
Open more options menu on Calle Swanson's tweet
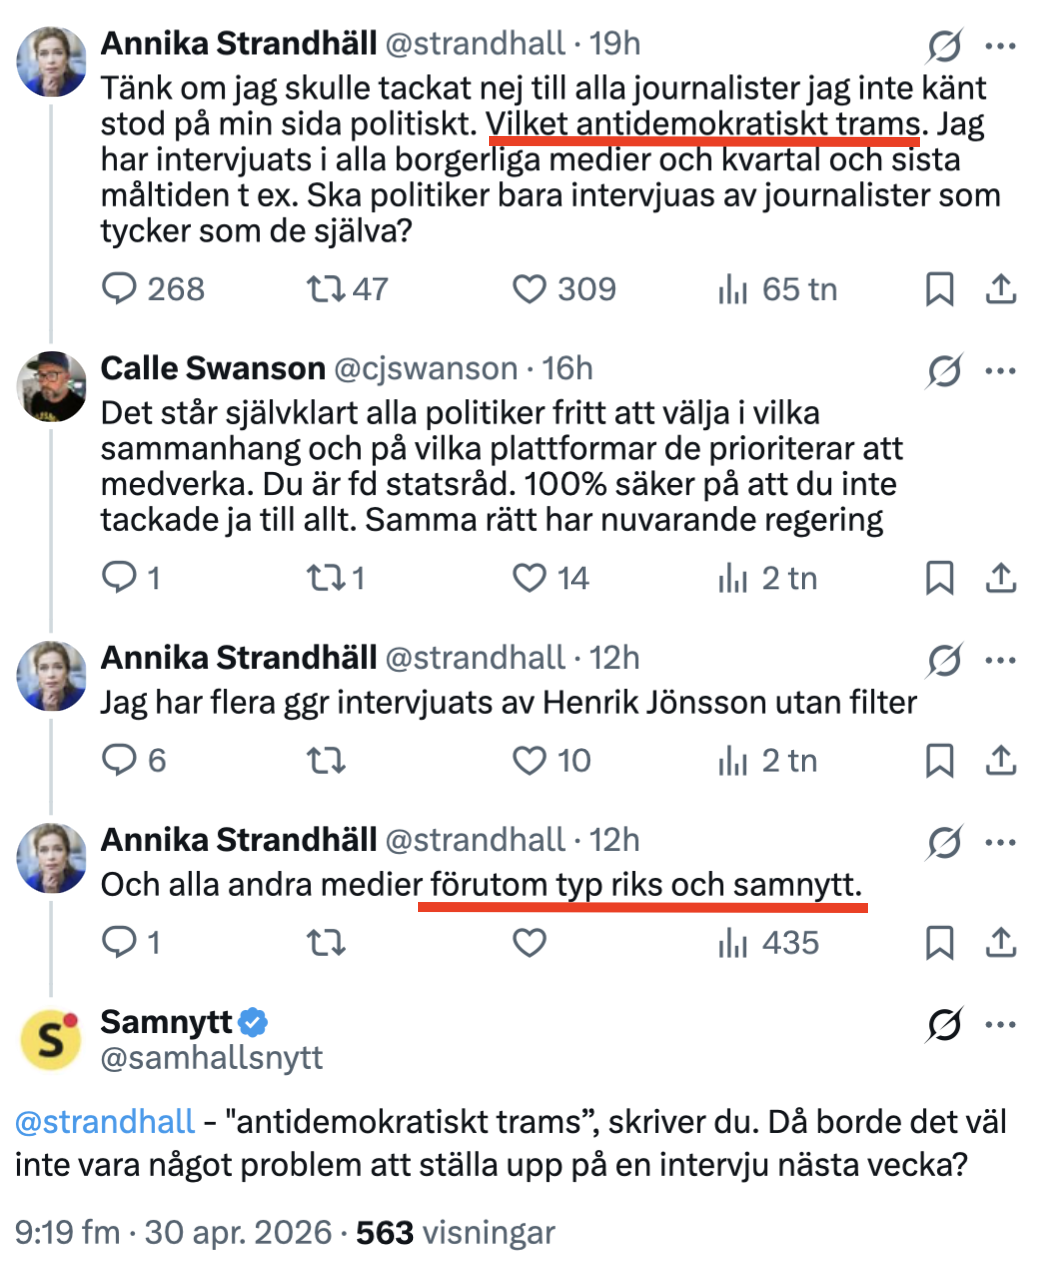1000,371
